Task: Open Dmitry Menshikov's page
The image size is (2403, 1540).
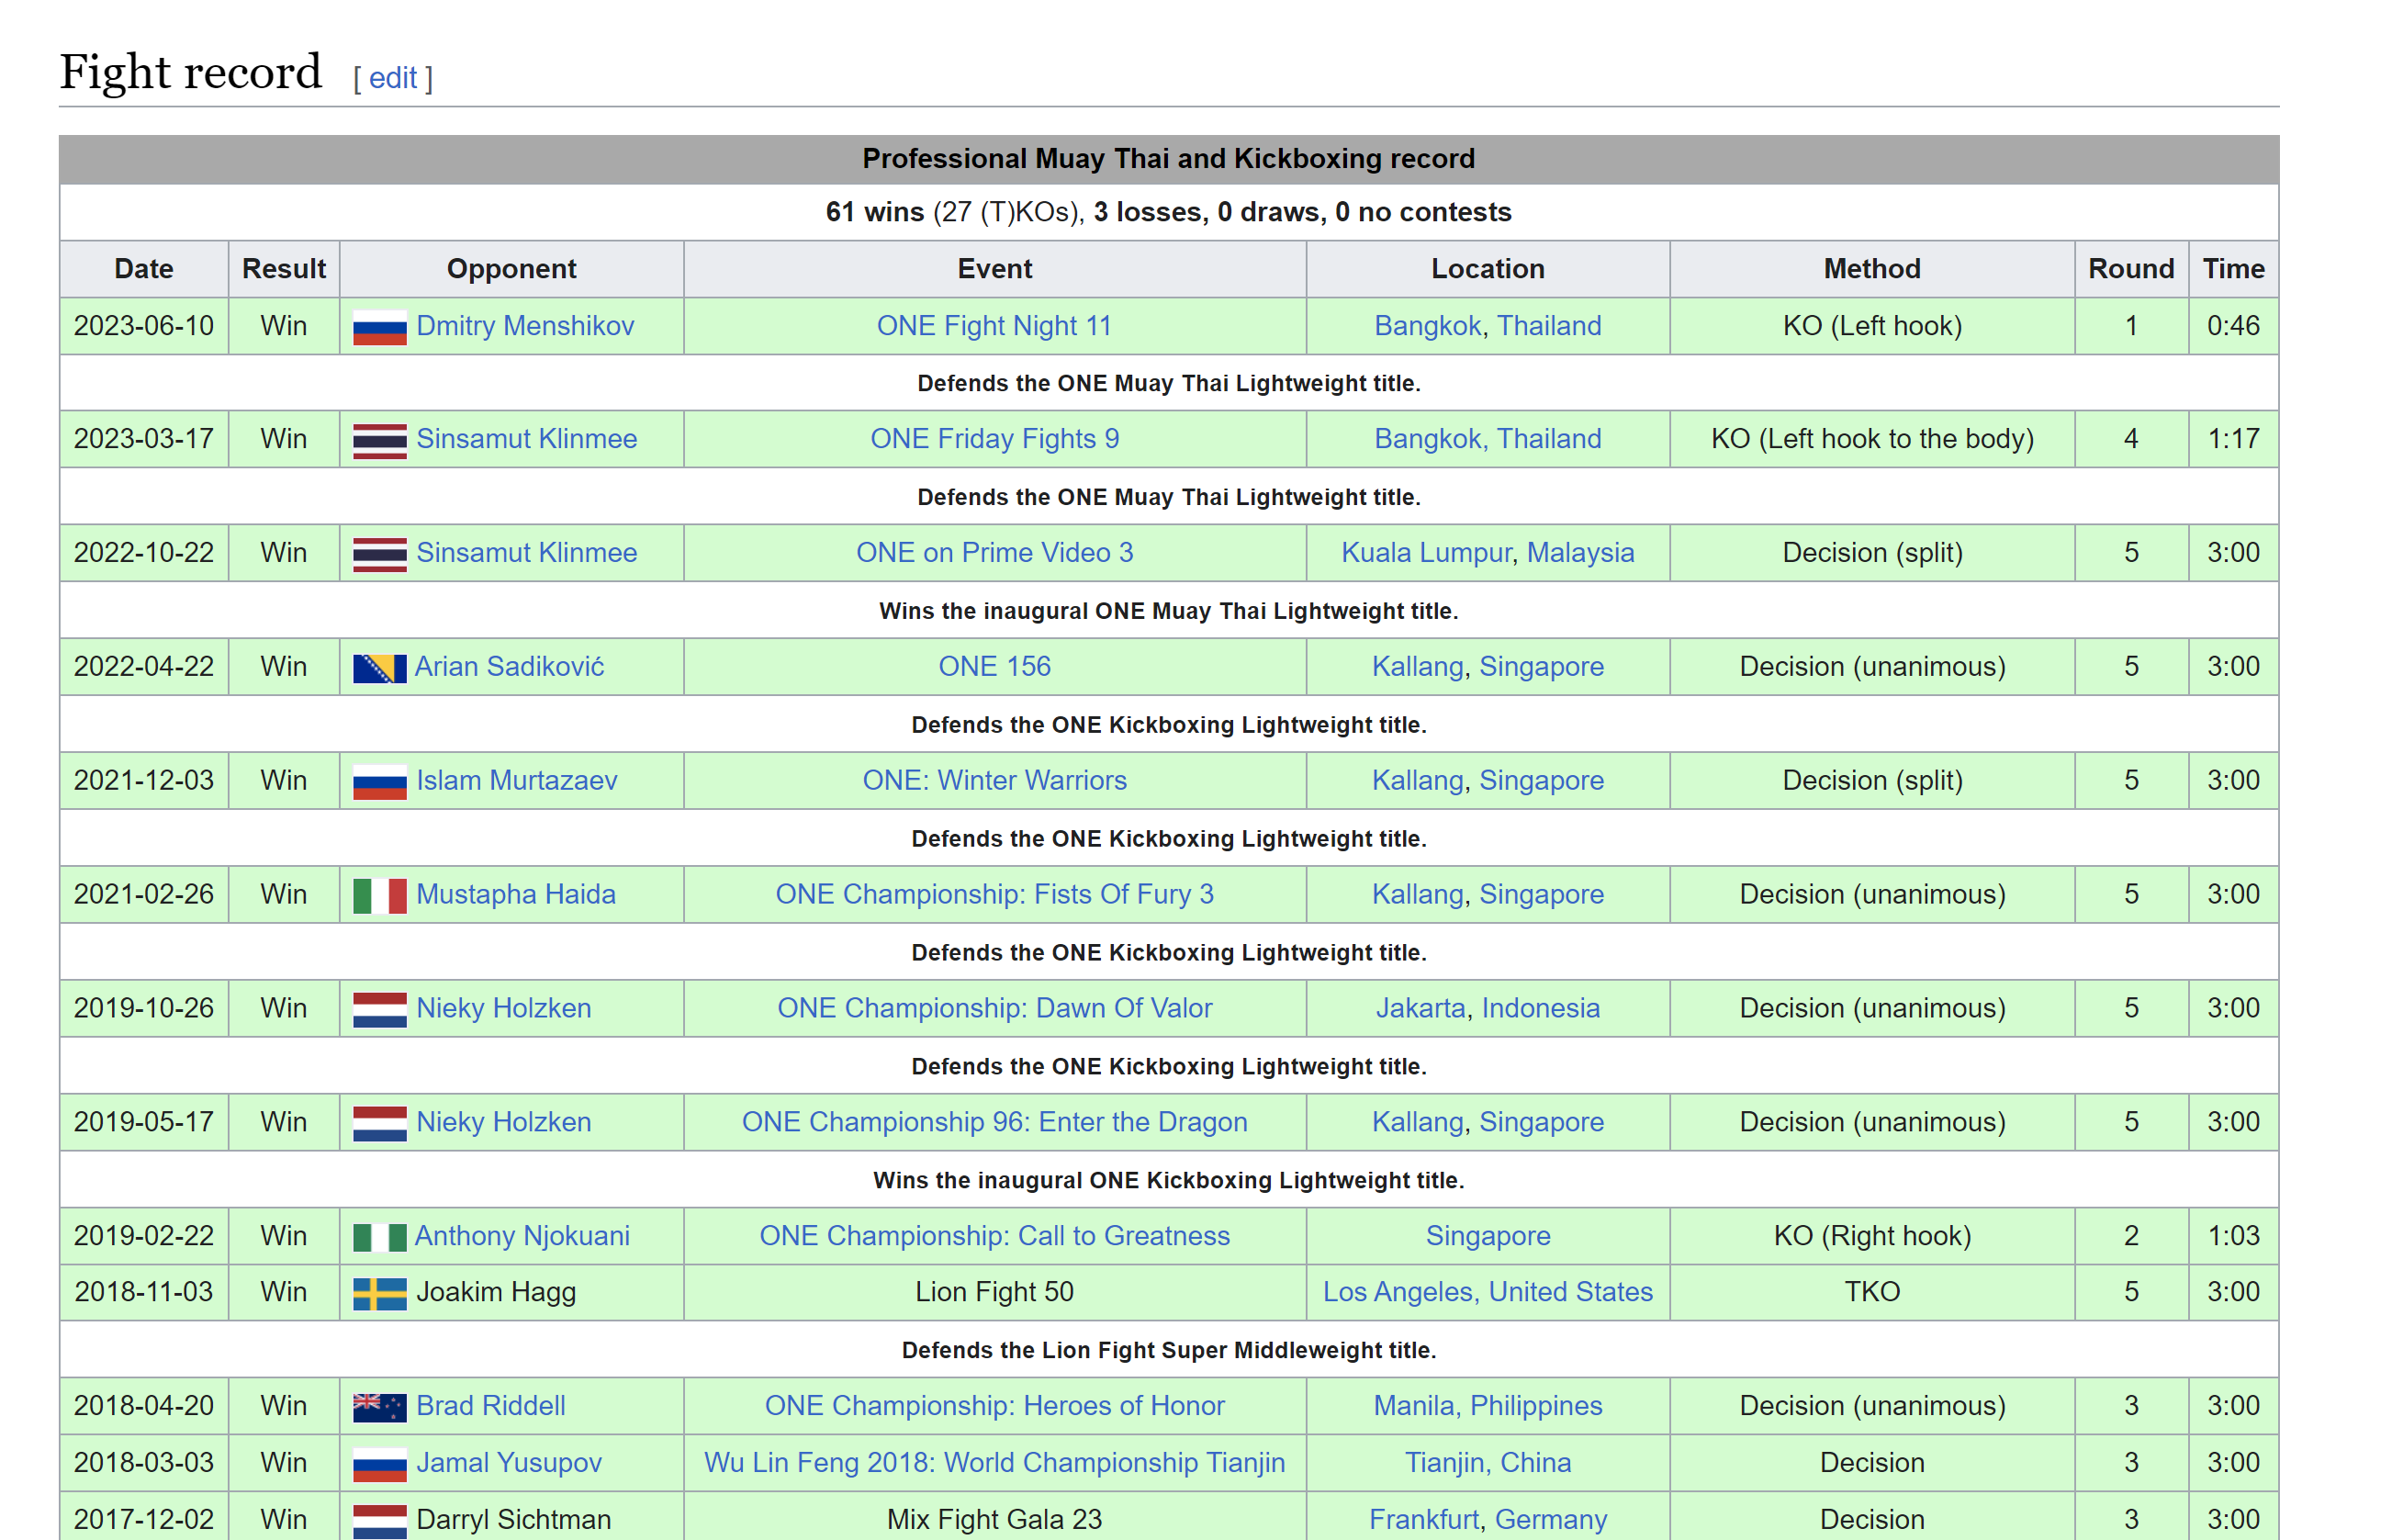Action: tap(525, 326)
